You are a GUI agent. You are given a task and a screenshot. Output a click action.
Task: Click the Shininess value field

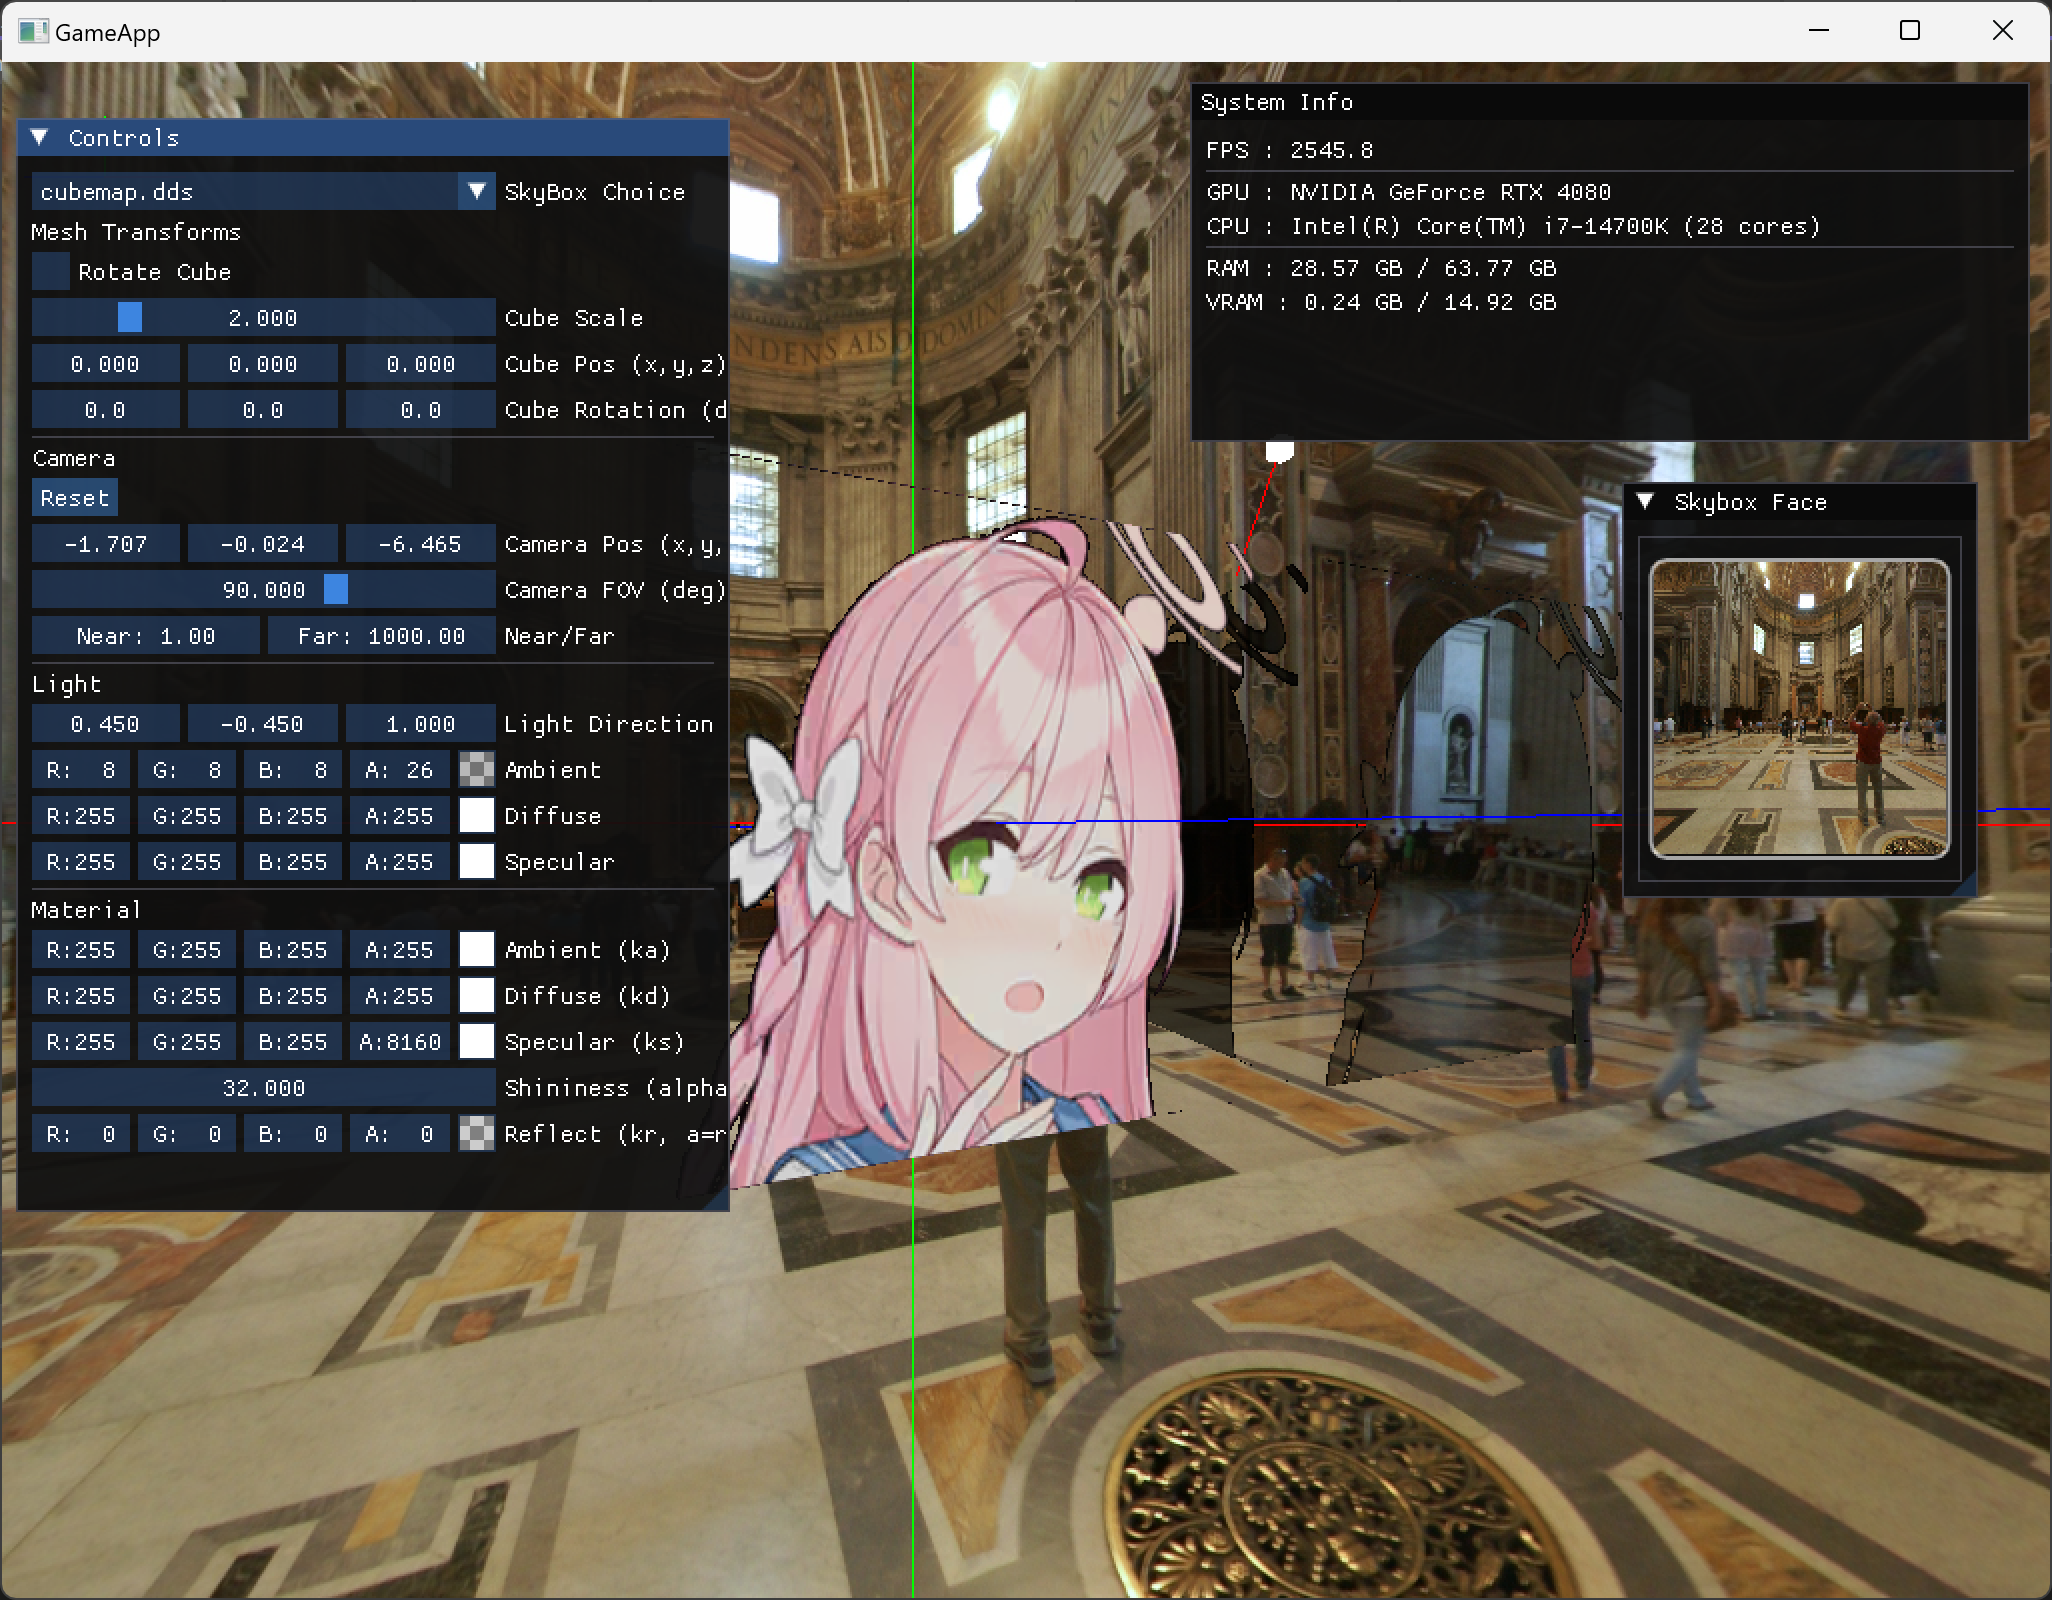(x=263, y=1087)
